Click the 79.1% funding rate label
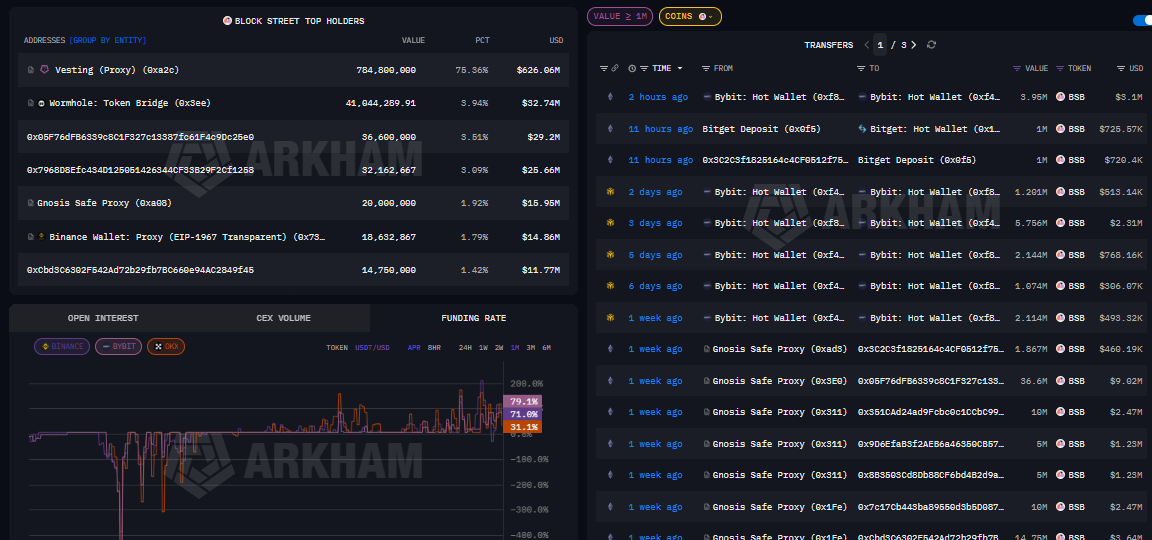 (x=522, y=401)
